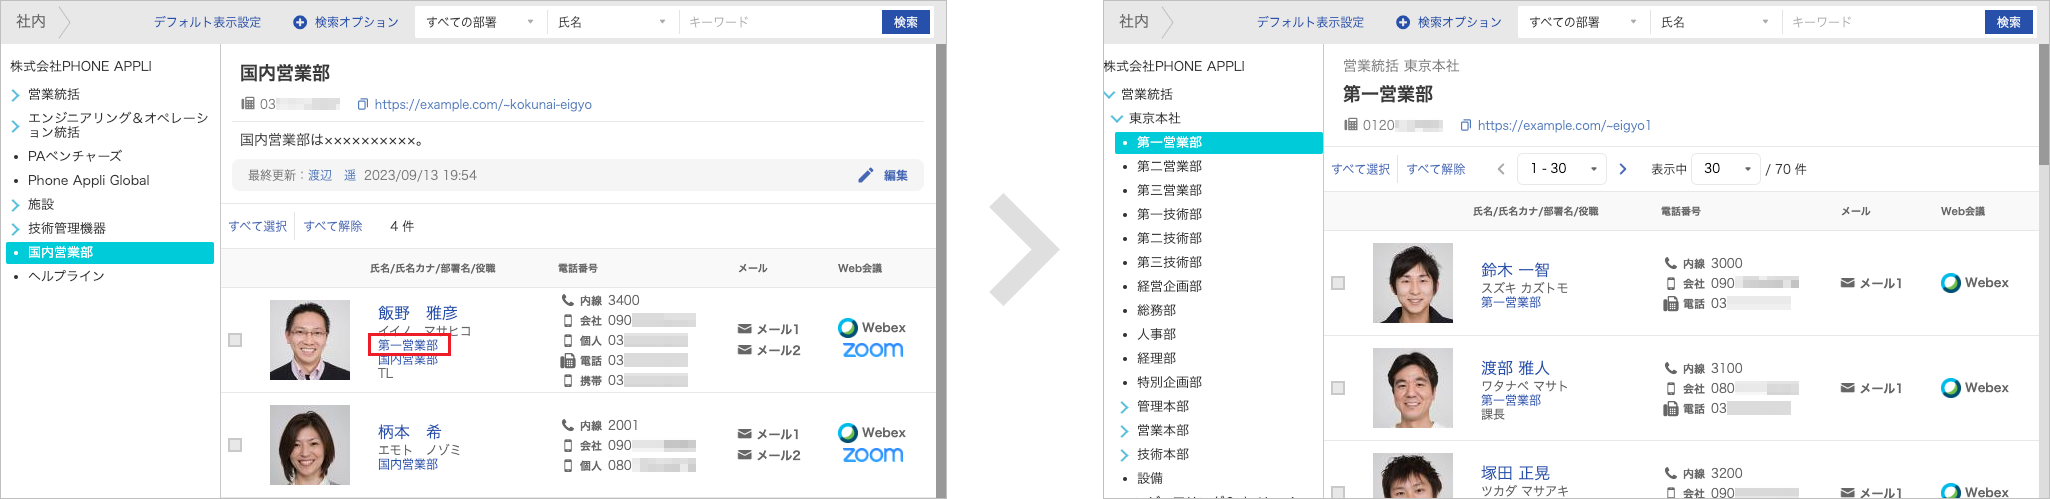The image size is (2050, 499).
Task: Click すべて選択 above the 4 件 list
Action: click(258, 226)
